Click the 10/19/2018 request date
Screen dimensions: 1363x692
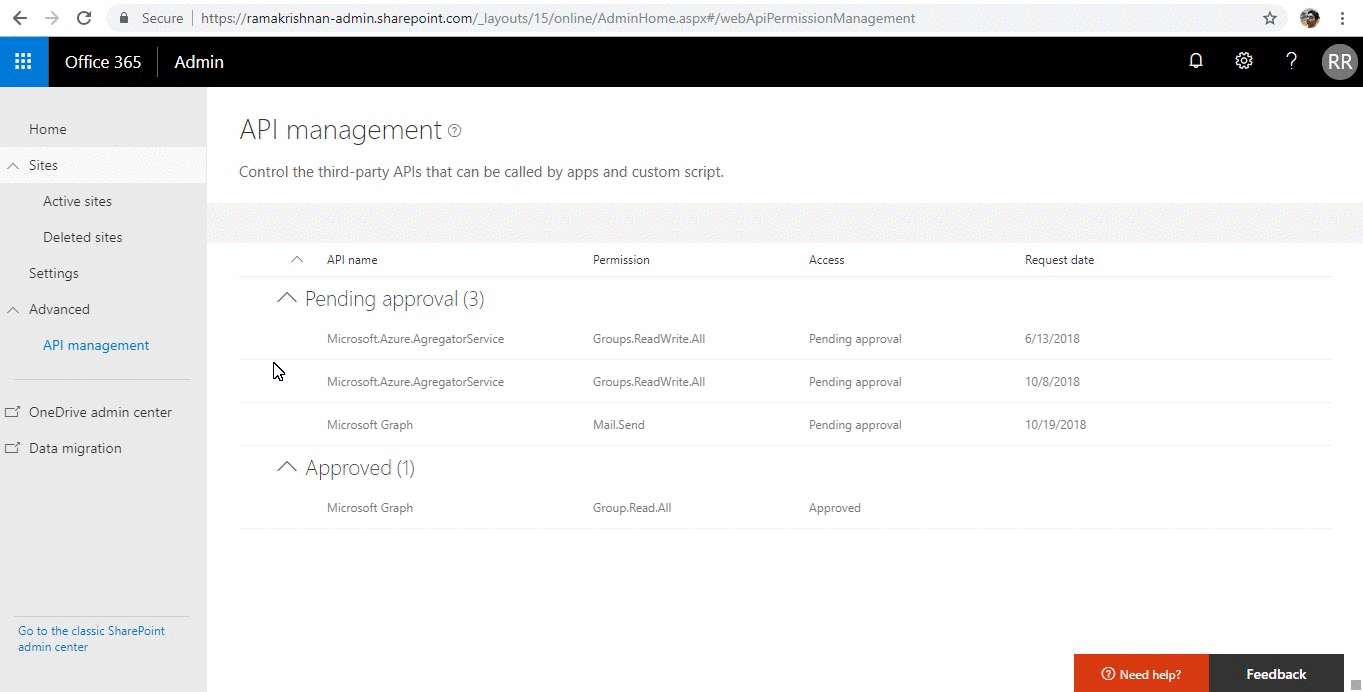[x=1055, y=425]
